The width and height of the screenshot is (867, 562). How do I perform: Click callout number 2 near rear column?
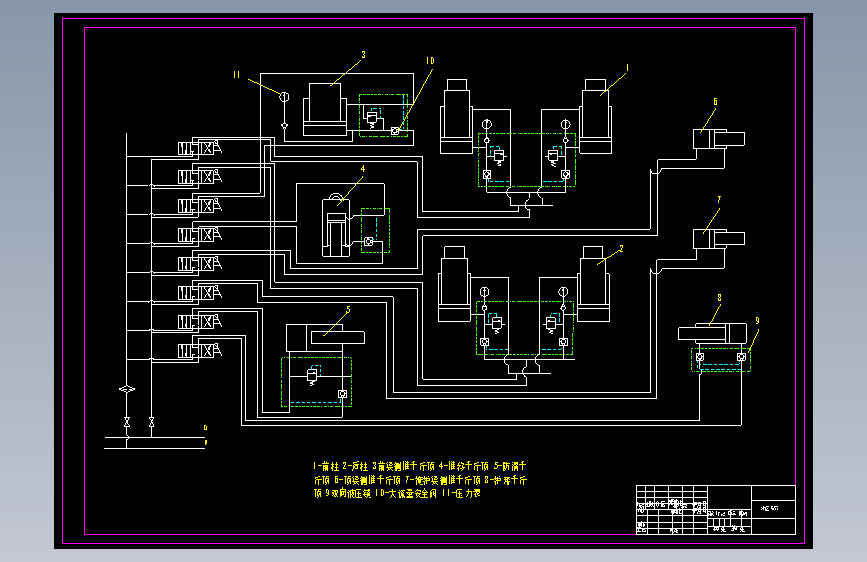pos(621,249)
